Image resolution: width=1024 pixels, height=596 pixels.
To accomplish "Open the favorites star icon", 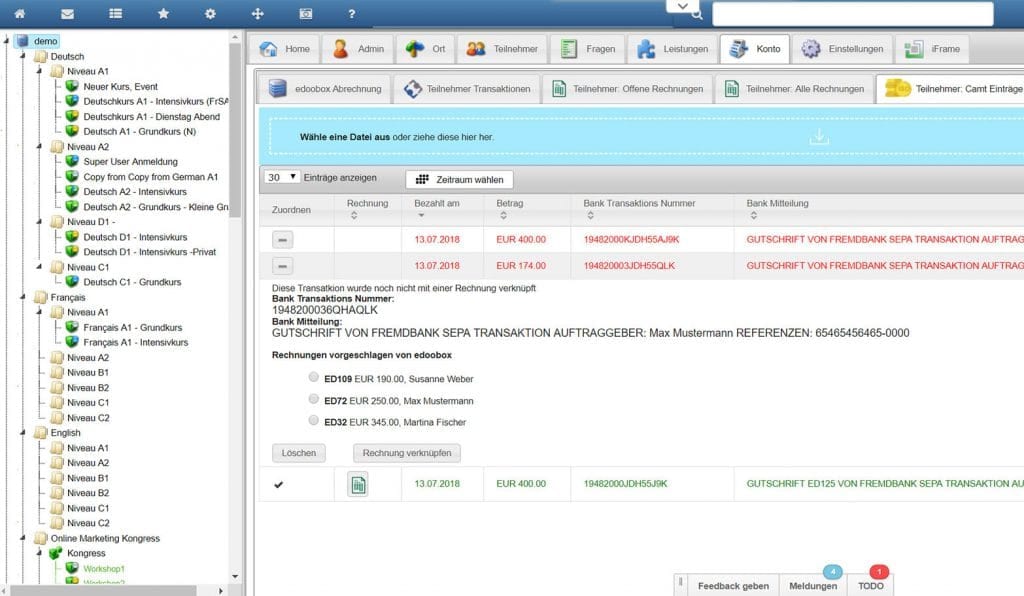I will pos(163,13).
